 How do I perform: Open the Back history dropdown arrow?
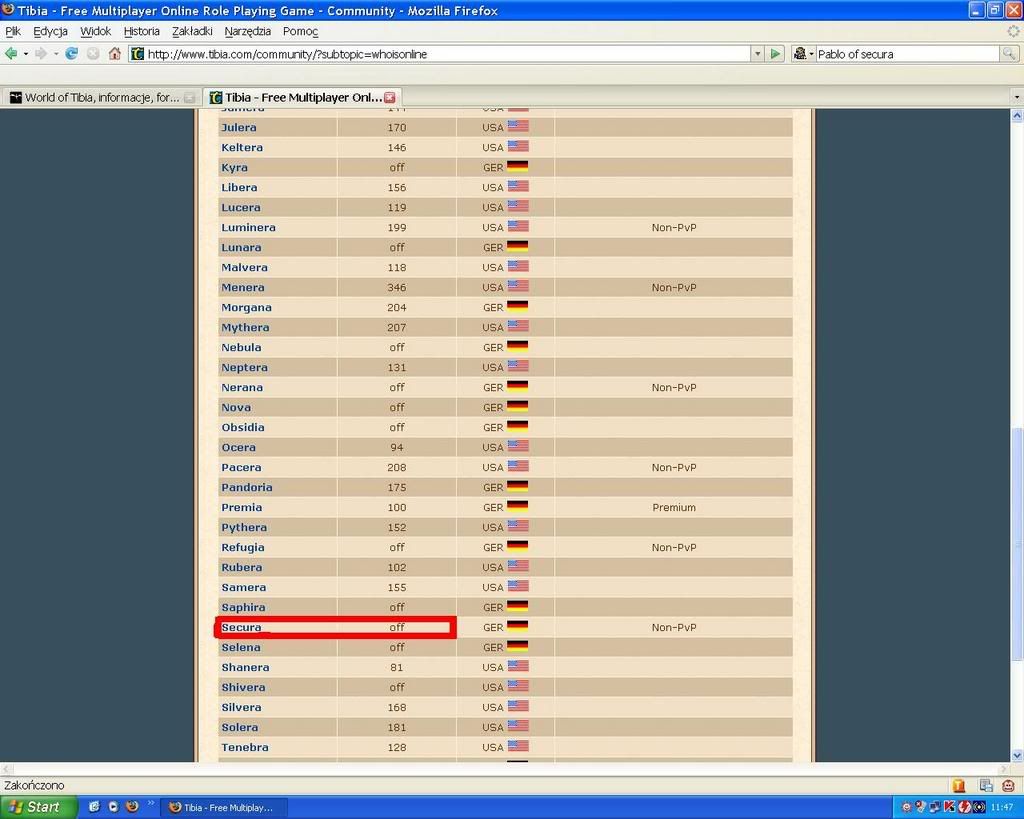[x=25, y=54]
